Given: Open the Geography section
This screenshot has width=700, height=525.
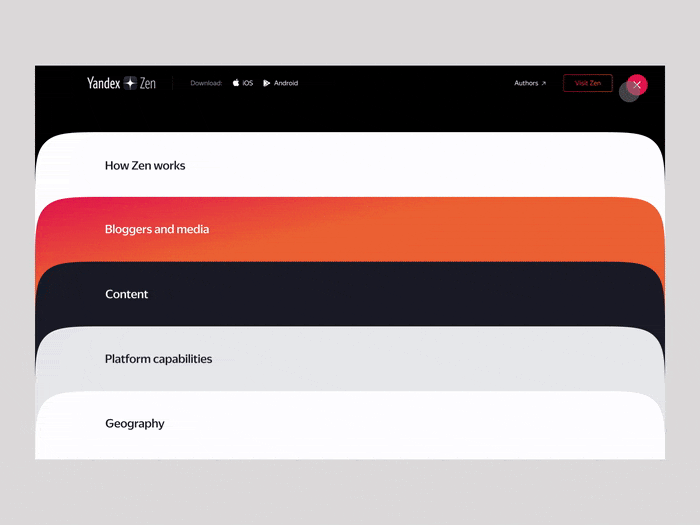Looking at the screenshot, I should pos(350,425).
